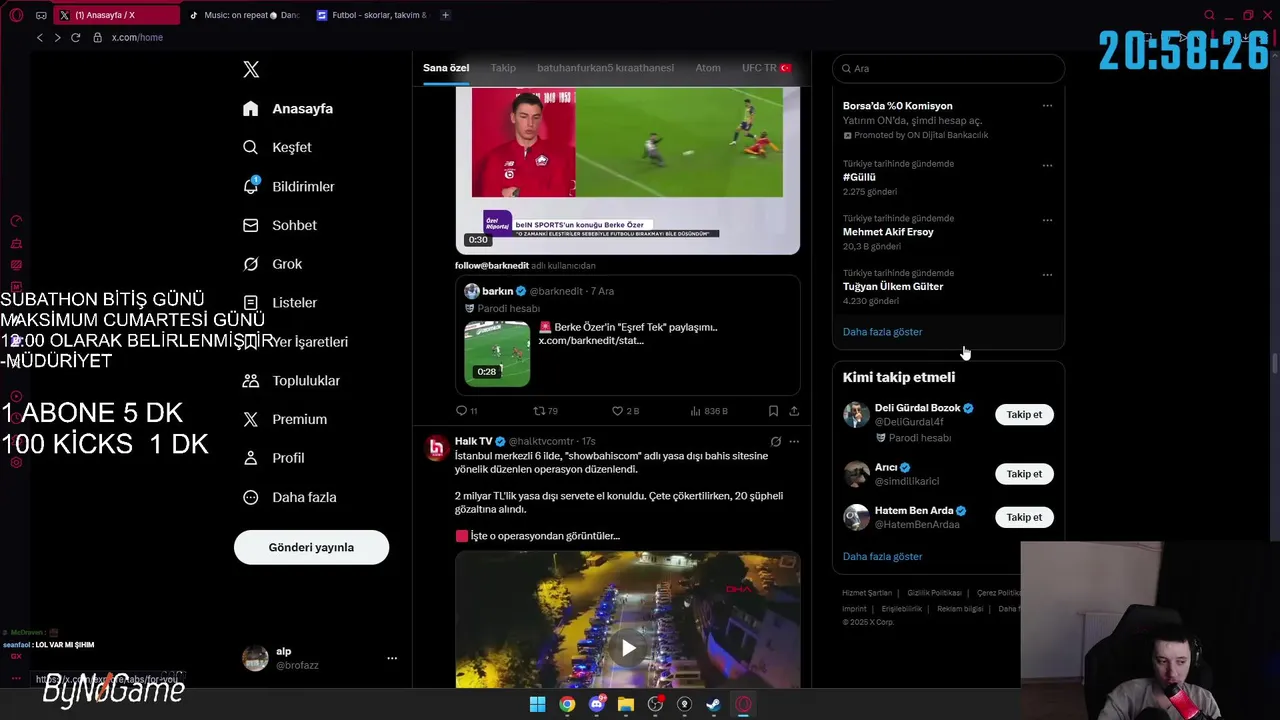Click Daha fazla göster under trends
Screen dimensions: 1280x720
coord(882,332)
